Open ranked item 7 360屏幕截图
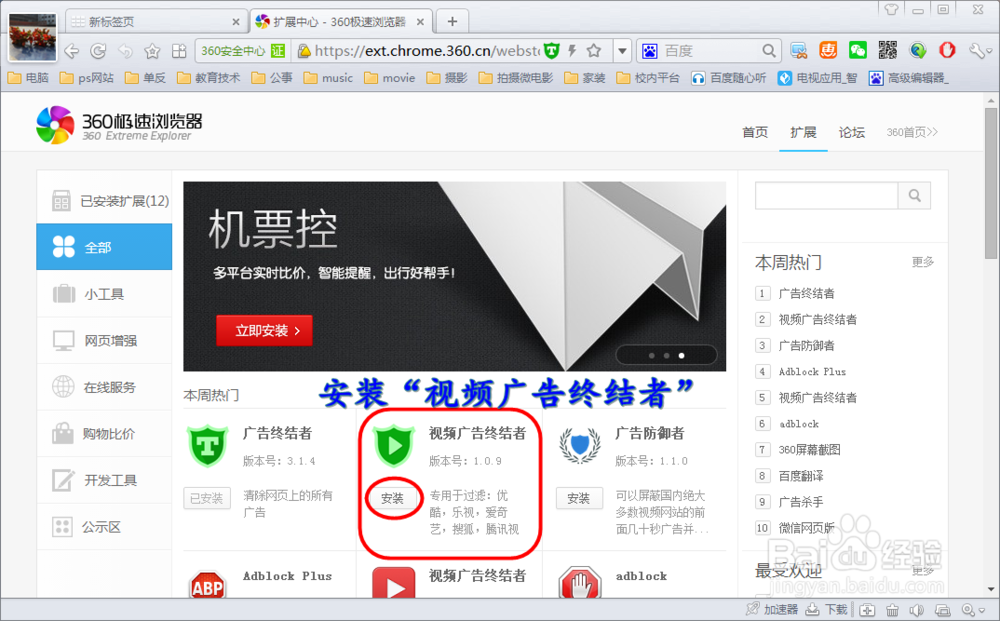Viewport: 1000px width, 621px height. pos(809,449)
